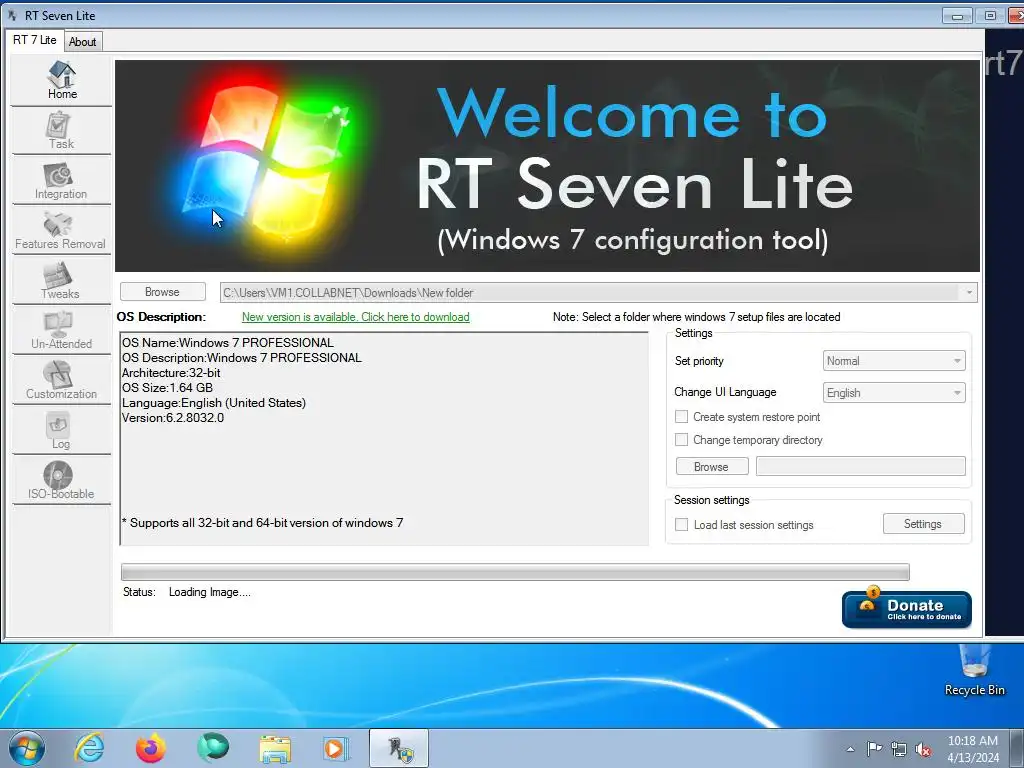The width and height of the screenshot is (1024, 768).
Task: Expand the setup folder path dropdown
Action: (x=969, y=293)
